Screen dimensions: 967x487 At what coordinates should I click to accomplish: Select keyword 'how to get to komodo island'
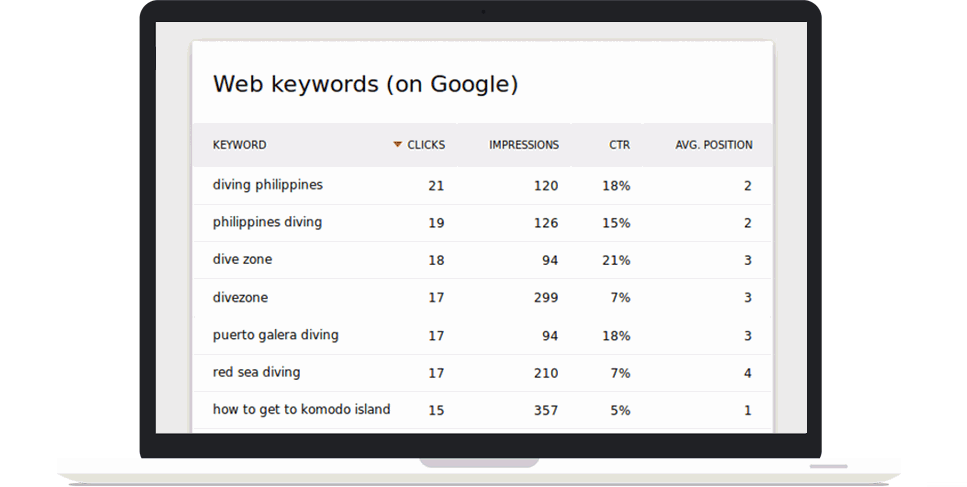tap(302, 409)
